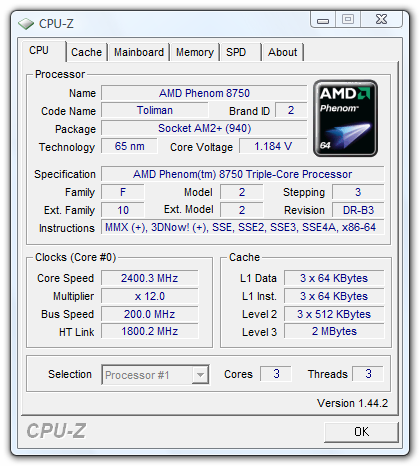Click the Bus Speed value 200.0 MHz
The height and width of the screenshot is (466, 420).
(x=150, y=314)
